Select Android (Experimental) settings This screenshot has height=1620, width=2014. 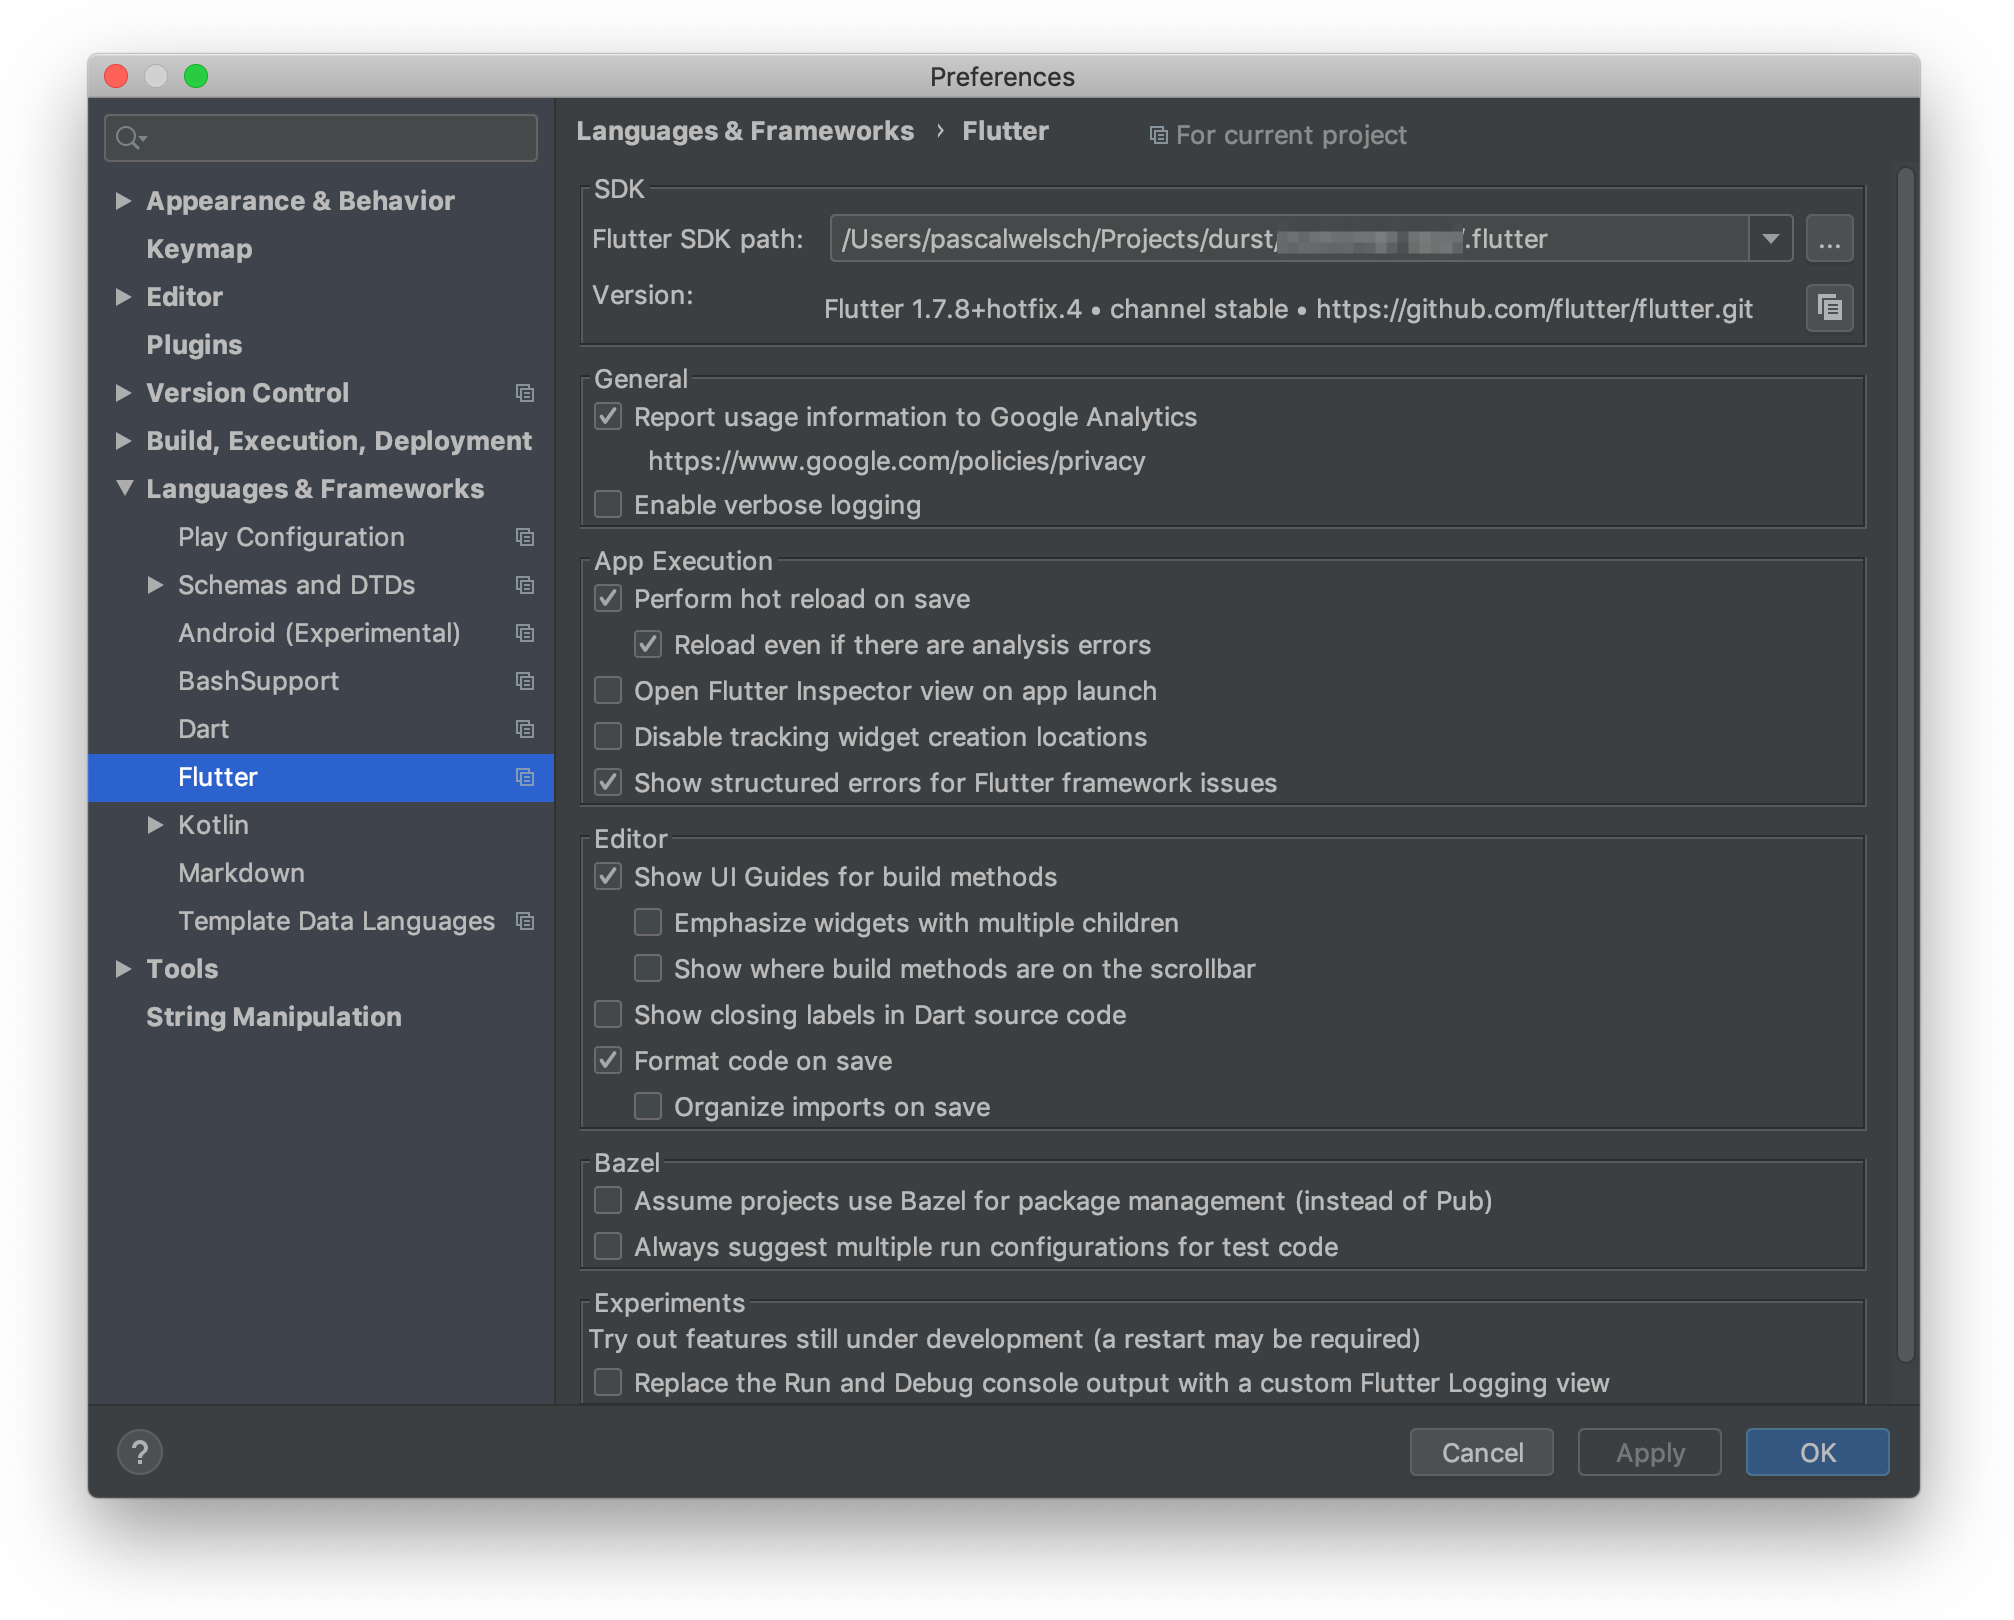[x=319, y=633]
